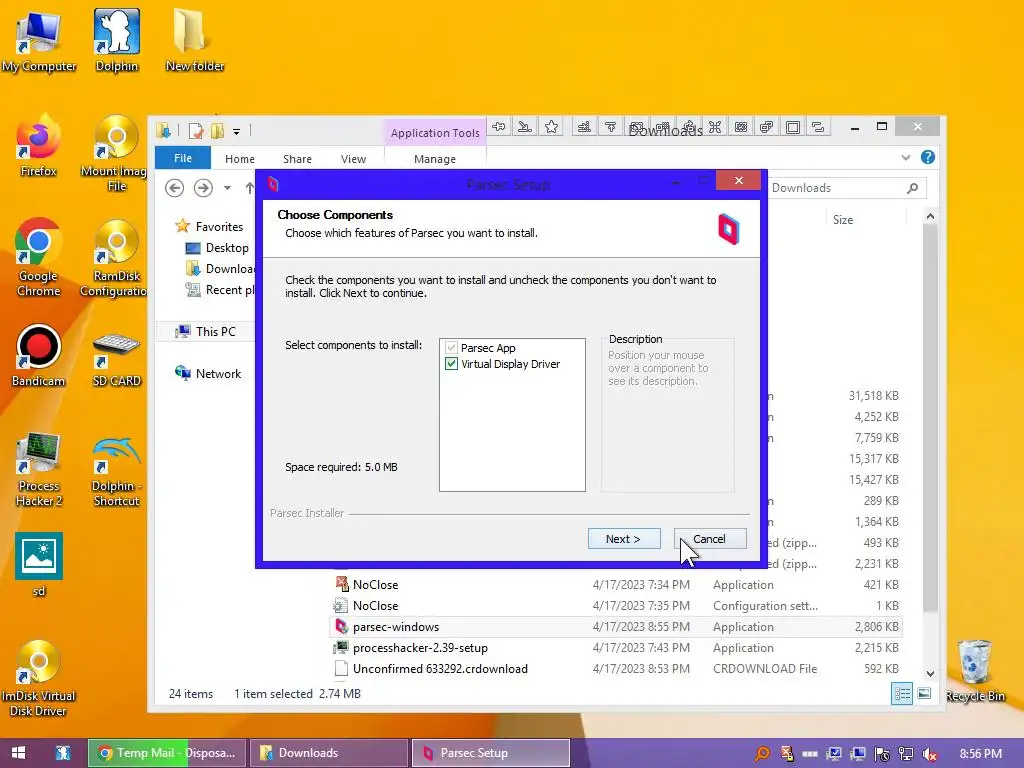Open the File tab in the Downloads window
This screenshot has height=768, width=1024.
tap(183, 158)
